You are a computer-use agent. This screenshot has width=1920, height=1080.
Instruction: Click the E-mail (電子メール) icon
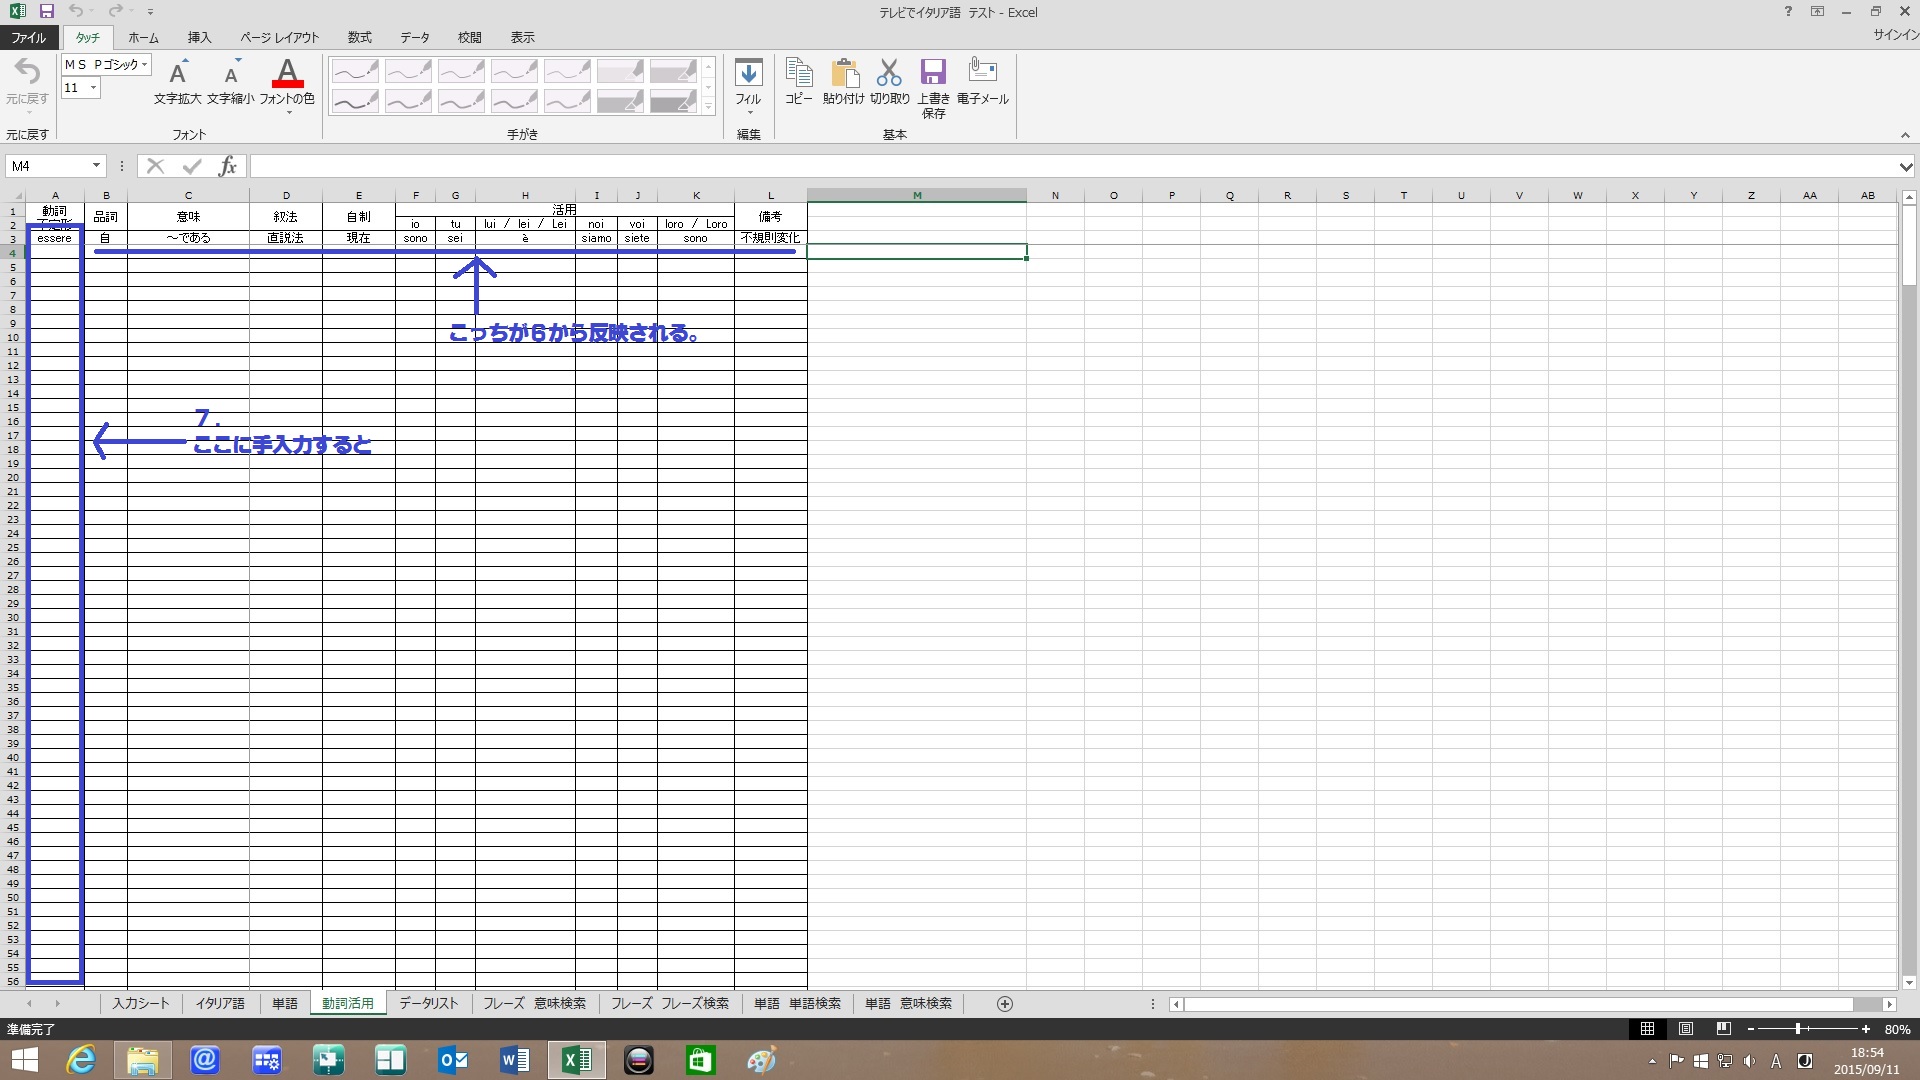tap(982, 72)
